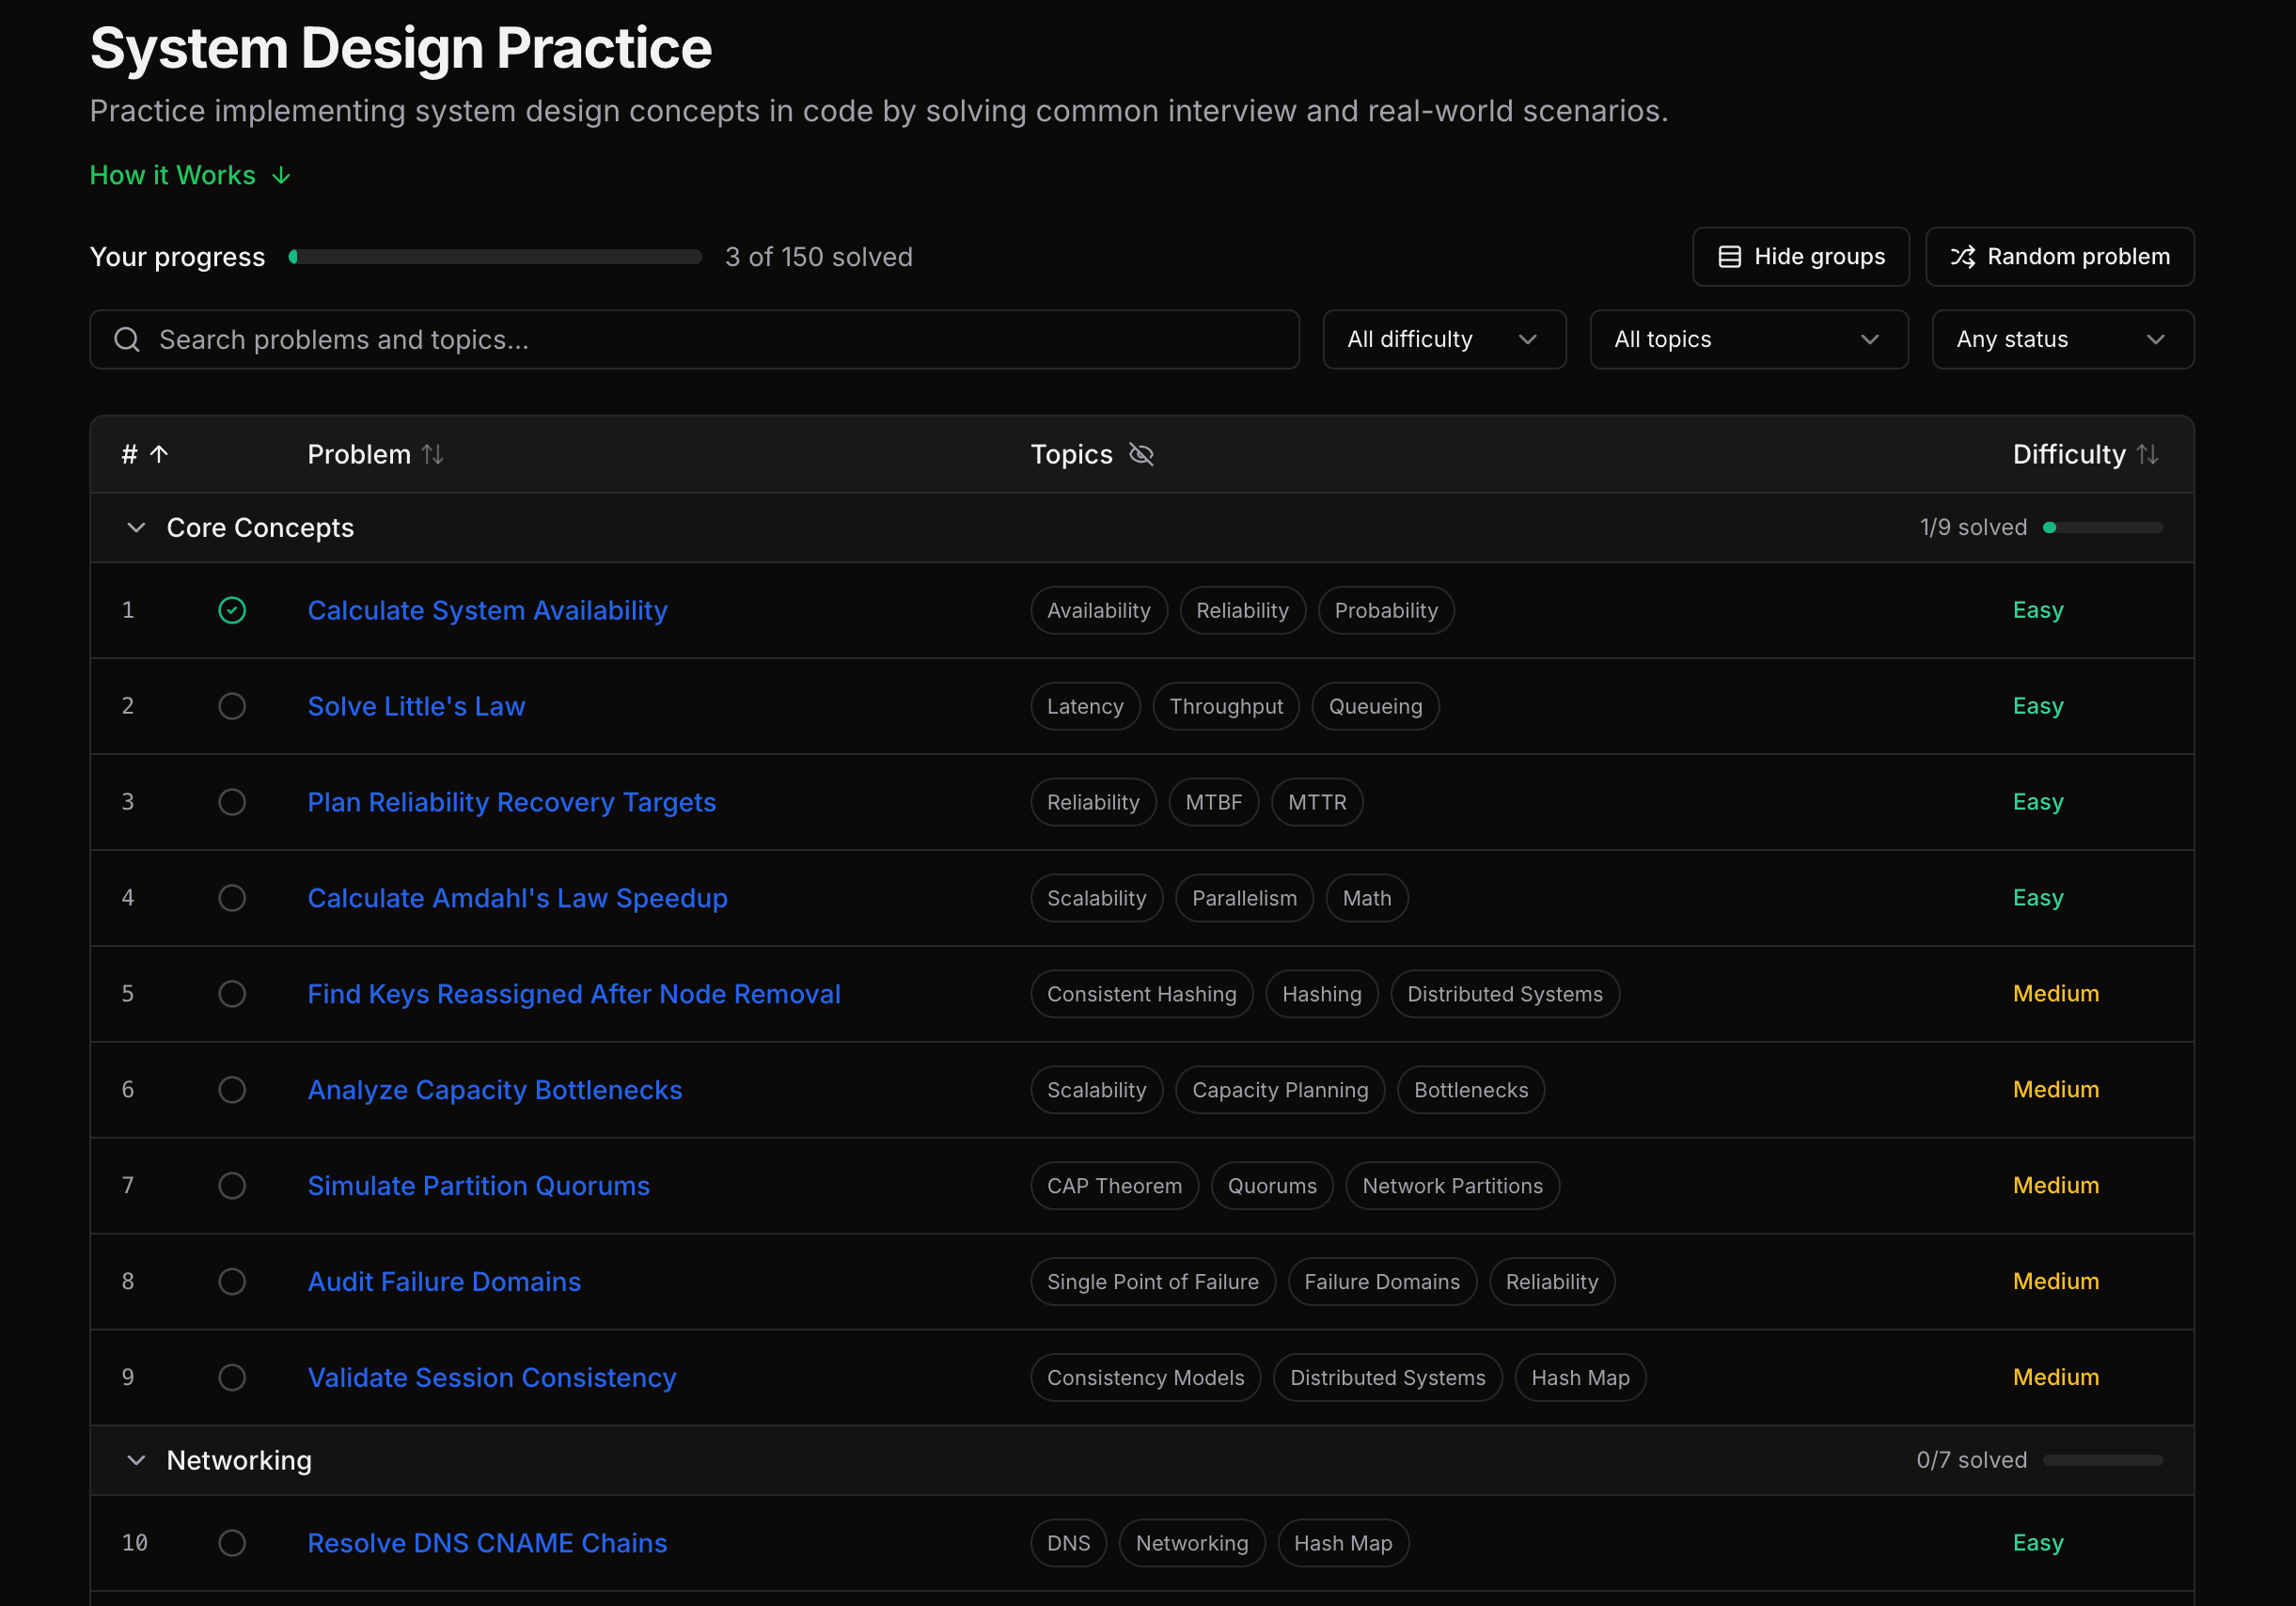
Task: Click the search magnifier icon
Action: (127, 340)
